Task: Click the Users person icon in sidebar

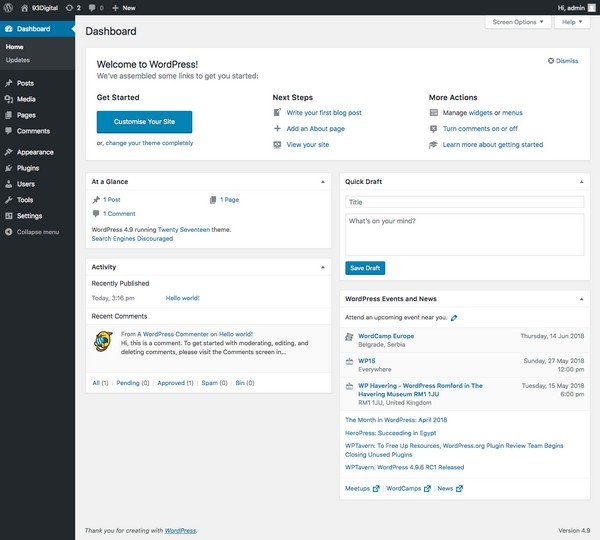Action: click(8, 184)
